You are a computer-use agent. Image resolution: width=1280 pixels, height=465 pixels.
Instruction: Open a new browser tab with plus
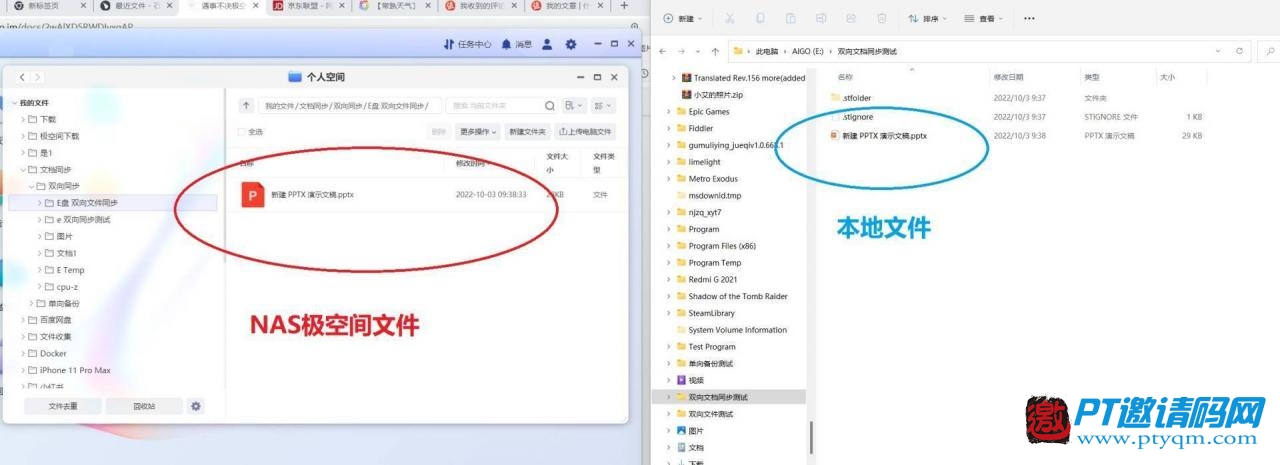(624, 6)
